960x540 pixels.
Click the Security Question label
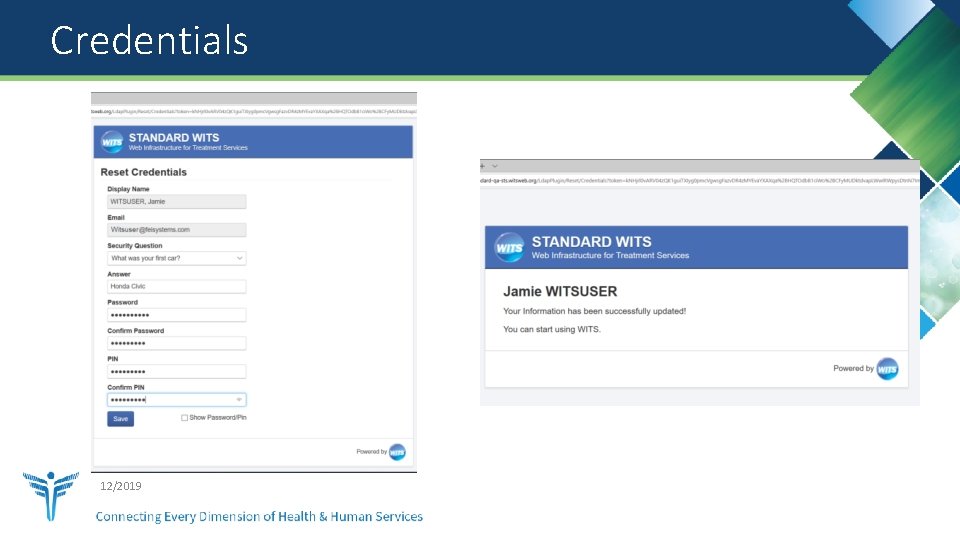(135, 246)
